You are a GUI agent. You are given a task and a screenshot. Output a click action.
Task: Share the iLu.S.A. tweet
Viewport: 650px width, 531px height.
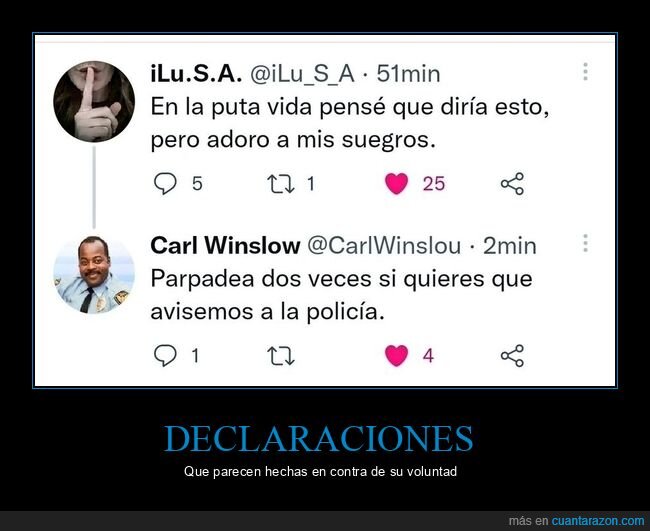click(x=512, y=184)
